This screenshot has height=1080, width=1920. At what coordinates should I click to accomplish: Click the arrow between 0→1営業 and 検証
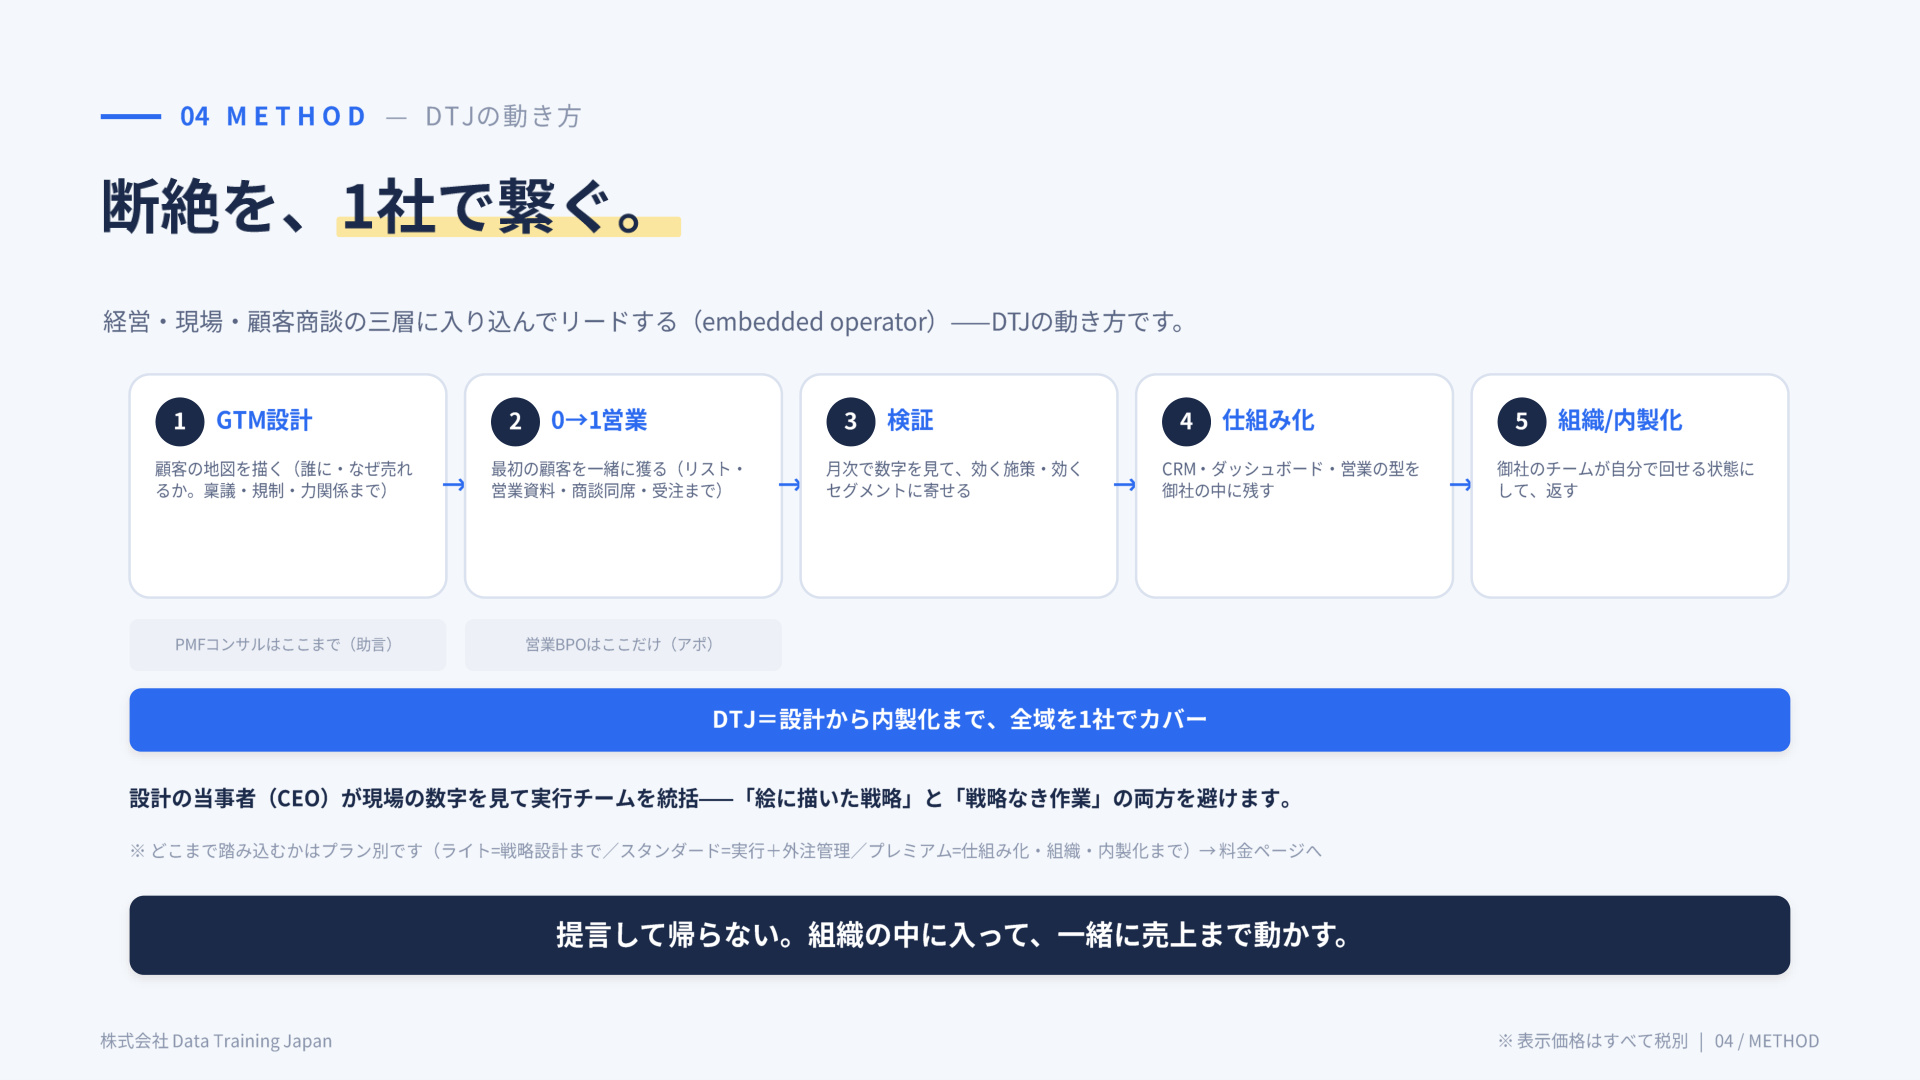790,485
